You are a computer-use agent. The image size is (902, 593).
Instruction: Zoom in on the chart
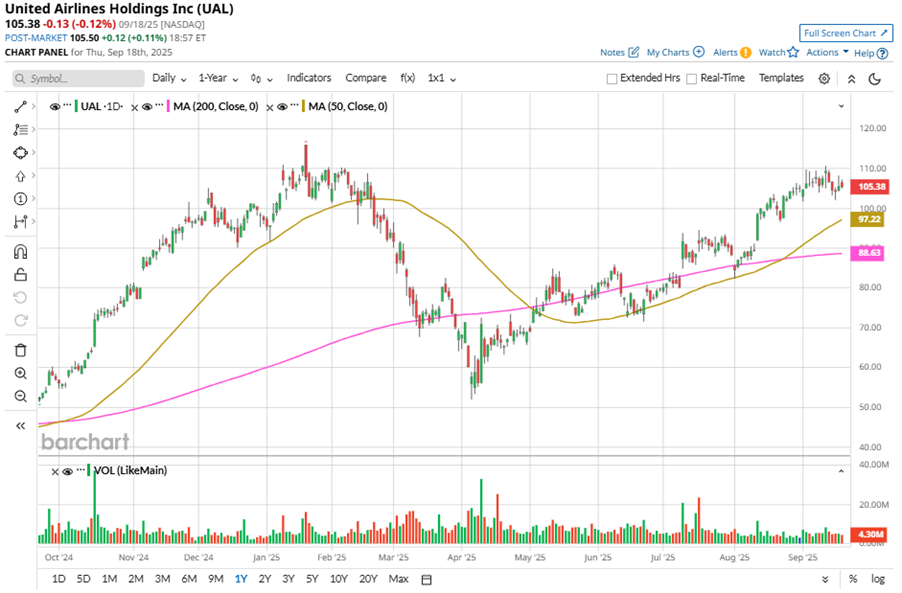[x=20, y=373]
